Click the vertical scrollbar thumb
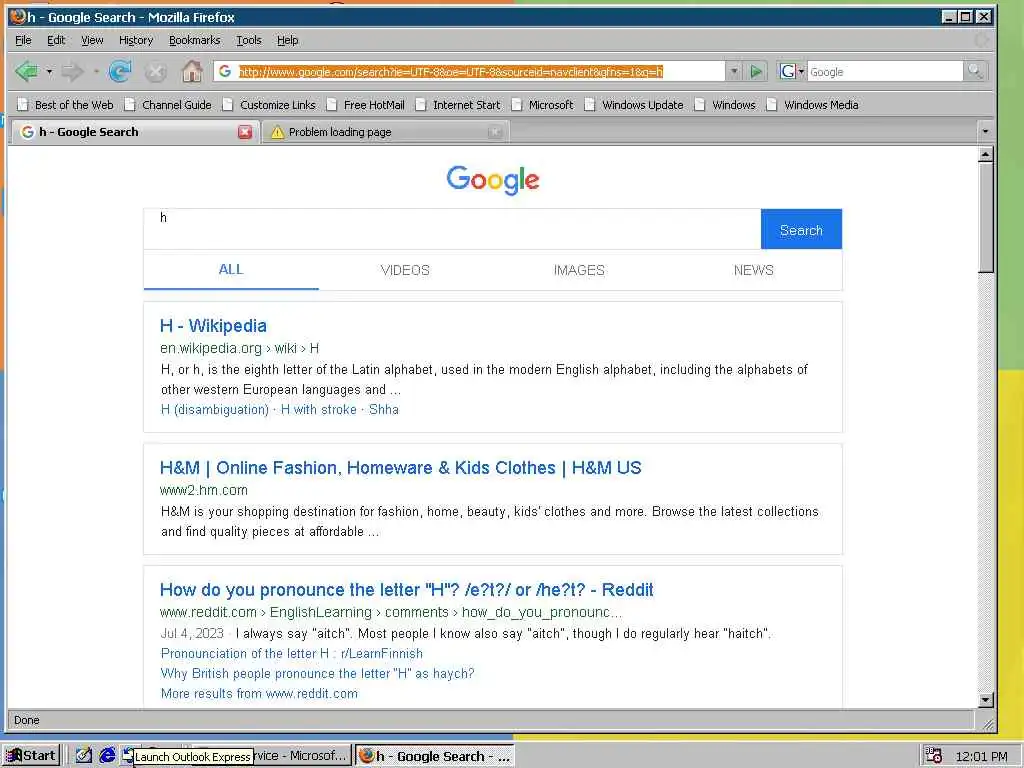 [x=986, y=217]
